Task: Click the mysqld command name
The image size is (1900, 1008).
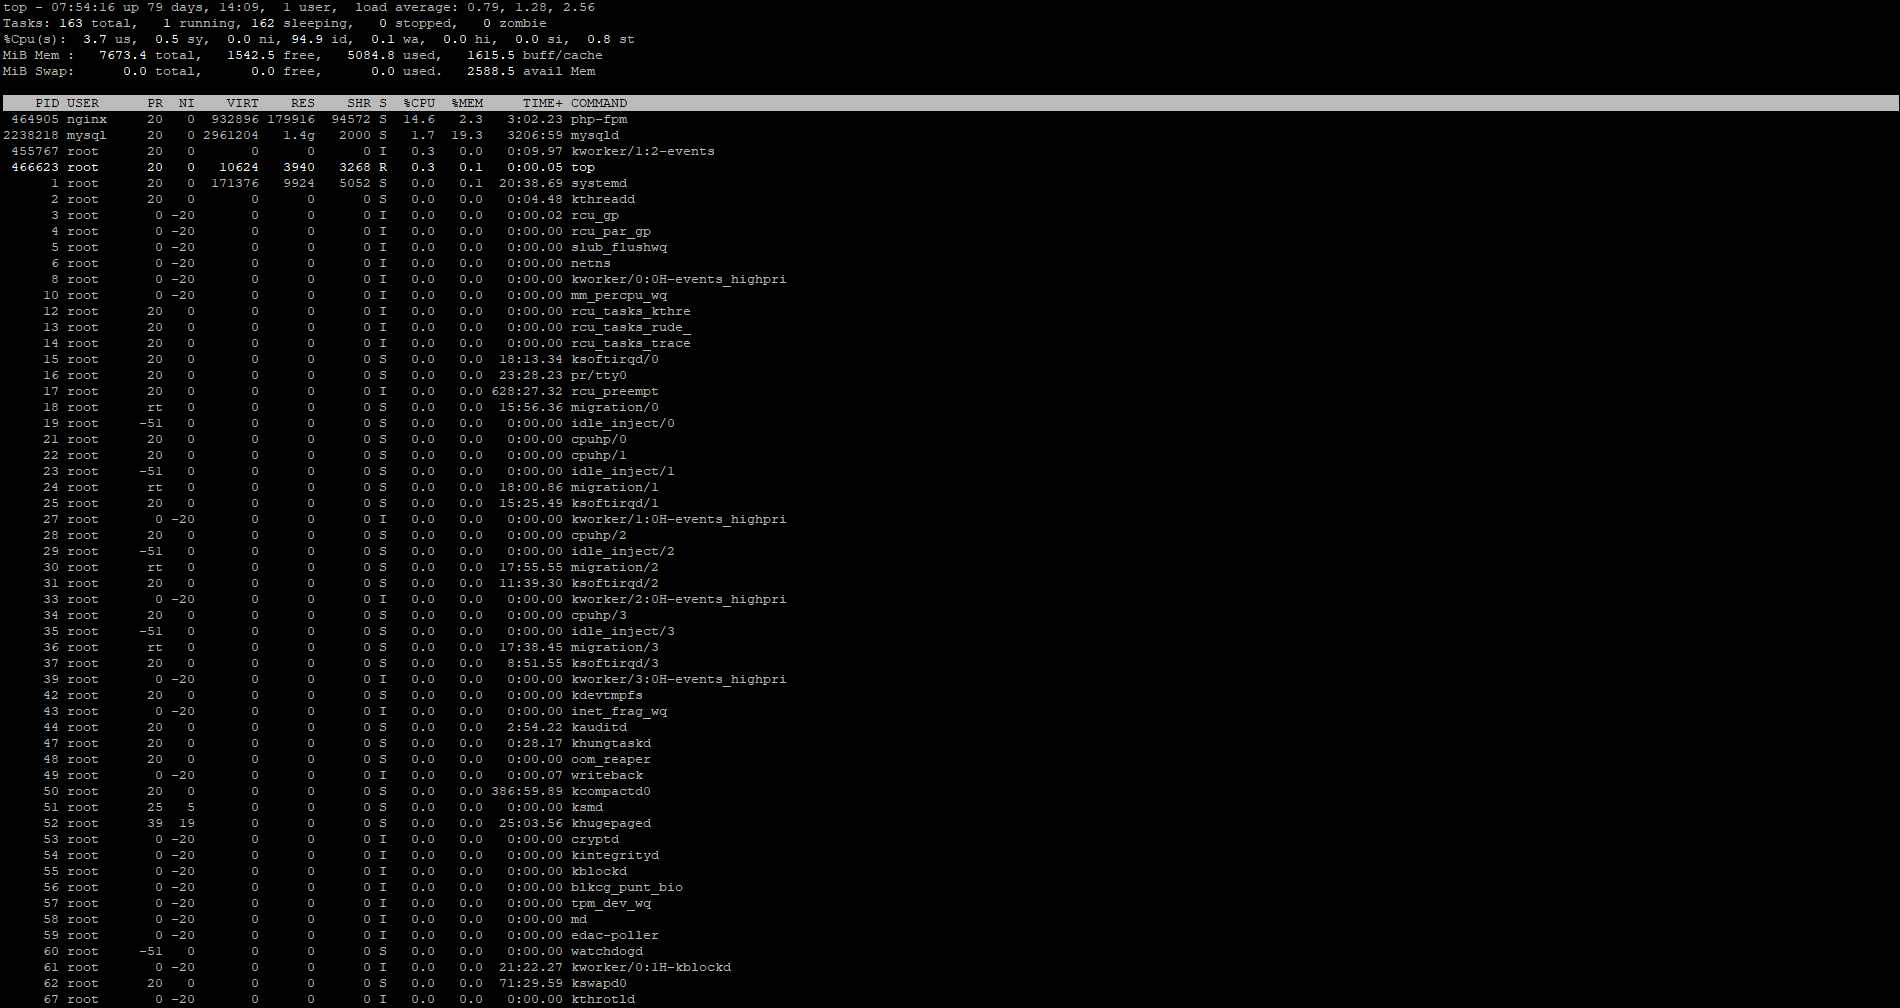Action: click(595, 135)
